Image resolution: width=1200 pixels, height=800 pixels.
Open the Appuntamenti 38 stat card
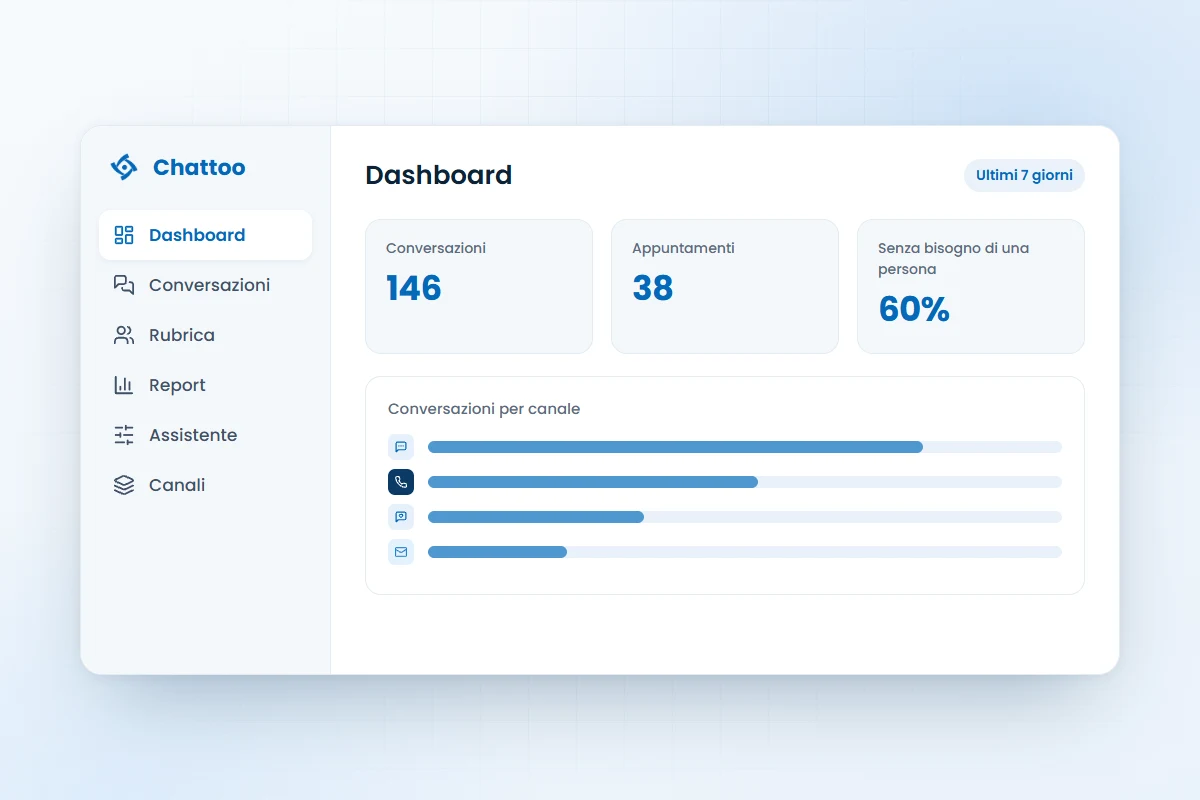[725, 286]
